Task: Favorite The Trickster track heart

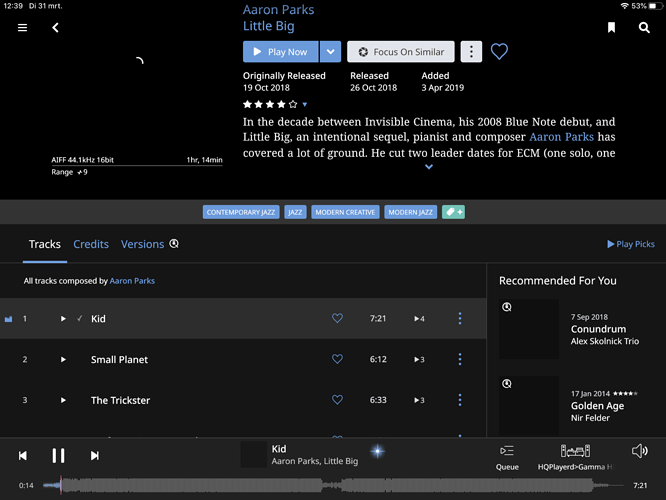Action: [x=337, y=400]
